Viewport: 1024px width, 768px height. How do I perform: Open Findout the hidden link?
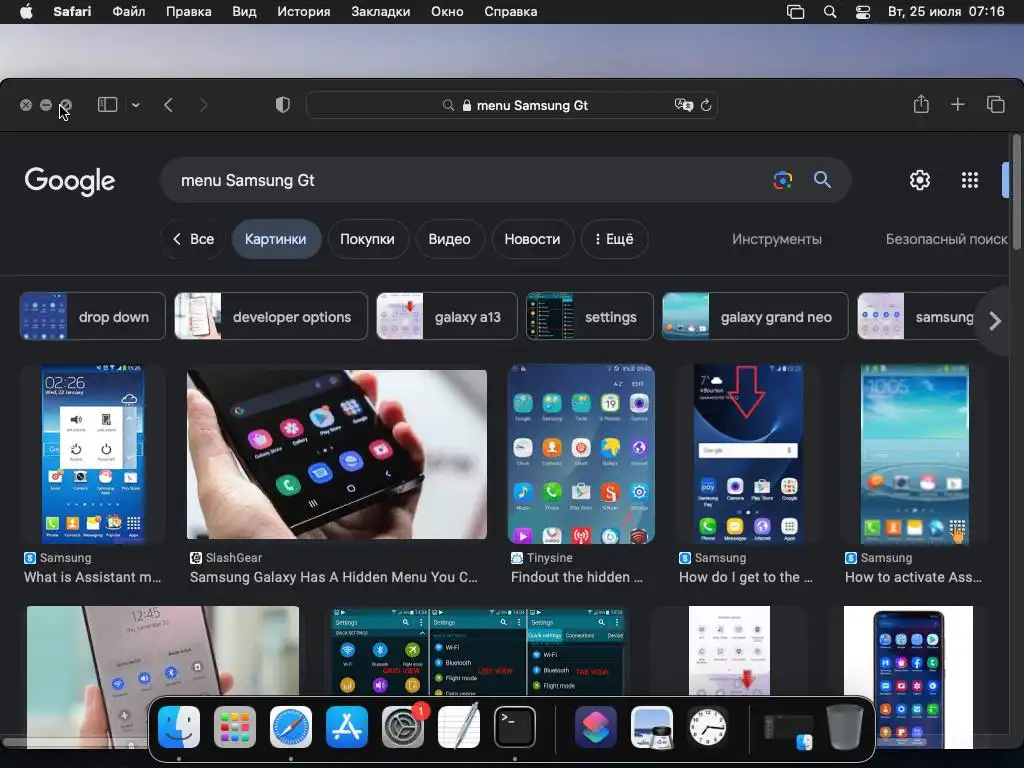[x=577, y=577]
